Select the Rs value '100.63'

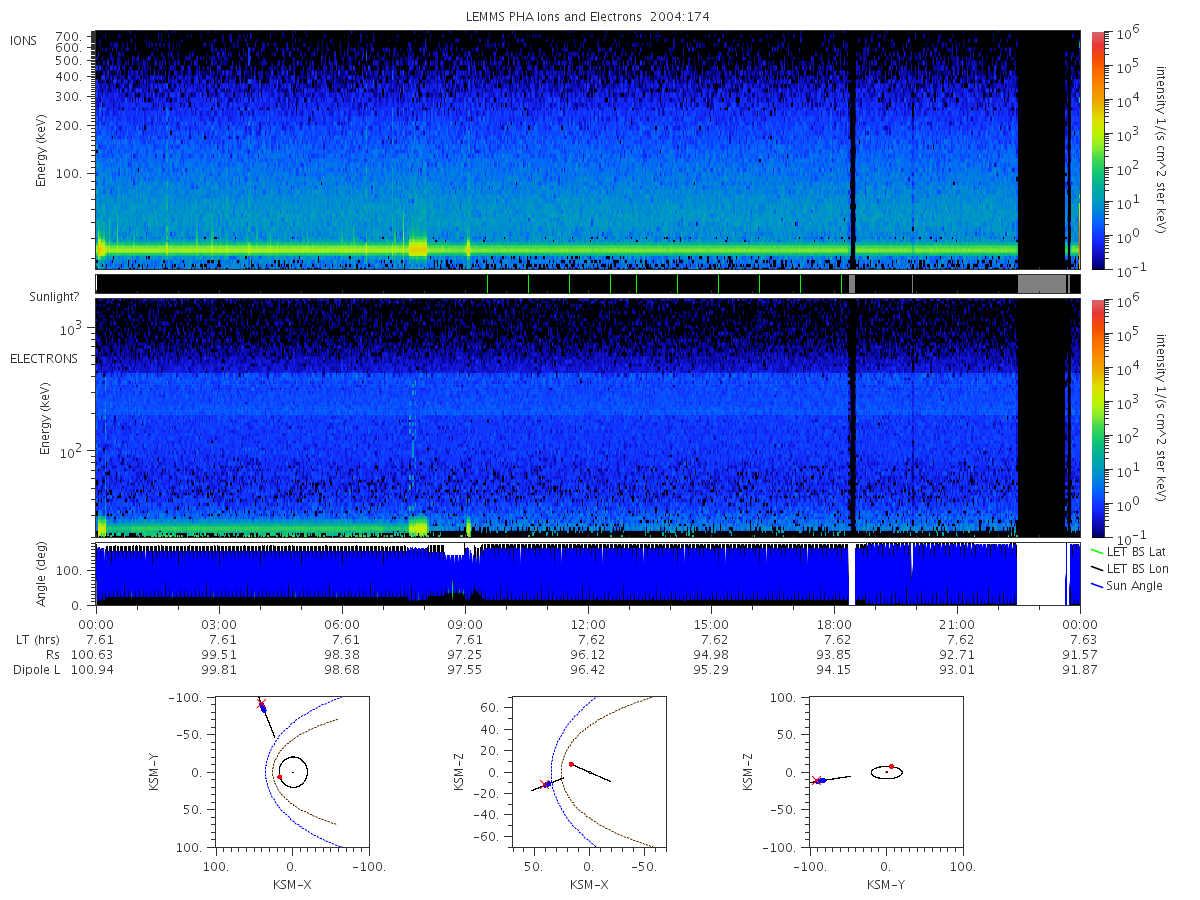(x=90, y=654)
